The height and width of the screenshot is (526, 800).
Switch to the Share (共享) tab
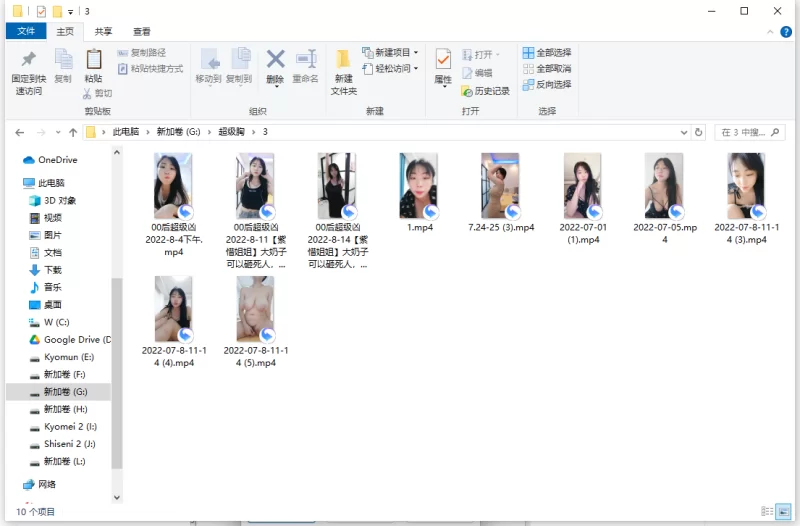(x=104, y=32)
